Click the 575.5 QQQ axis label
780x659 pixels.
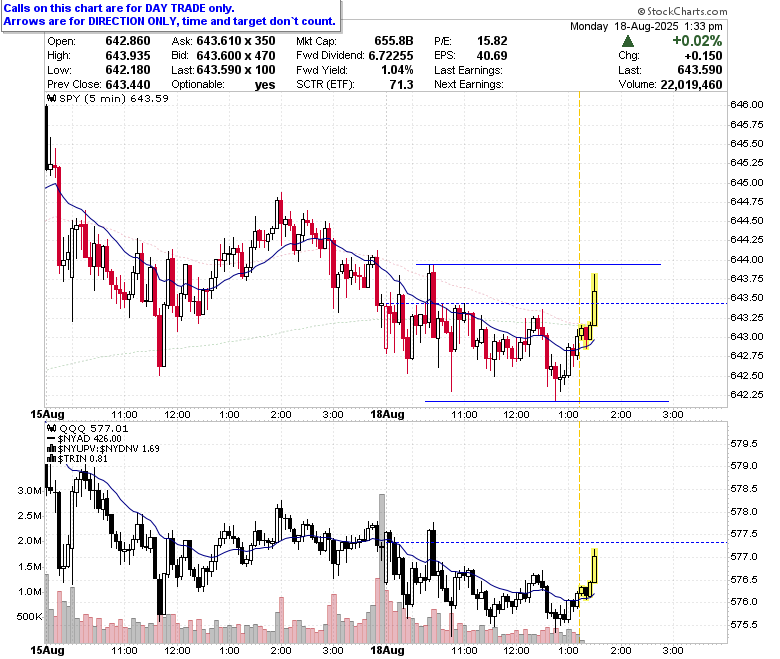click(x=744, y=624)
